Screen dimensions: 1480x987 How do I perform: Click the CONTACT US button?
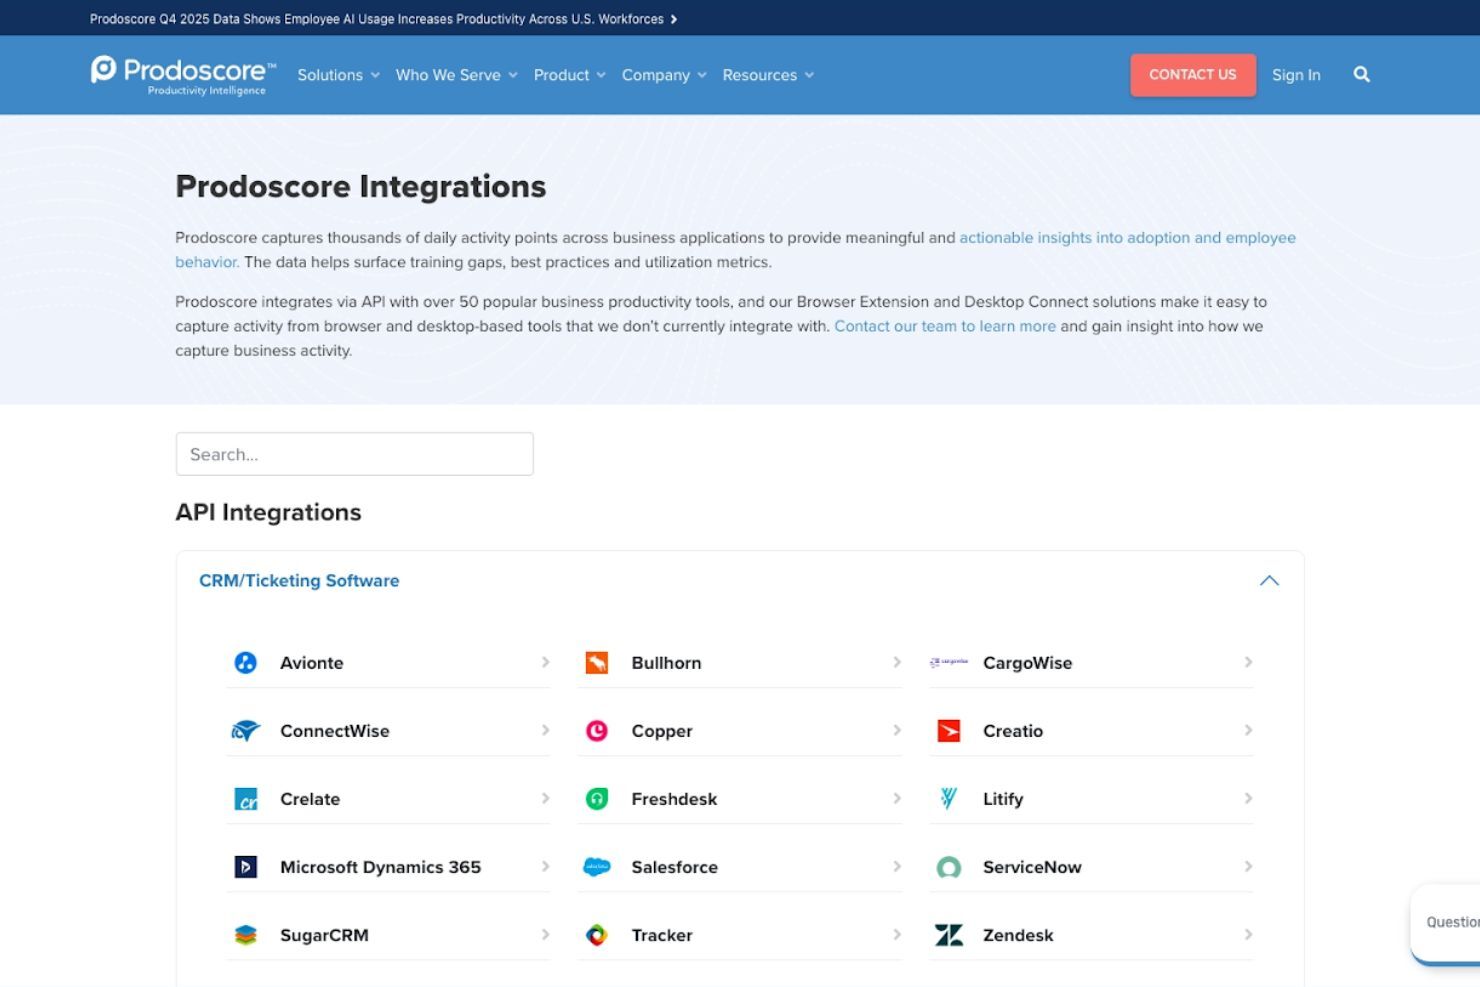[x=1192, y=74]
